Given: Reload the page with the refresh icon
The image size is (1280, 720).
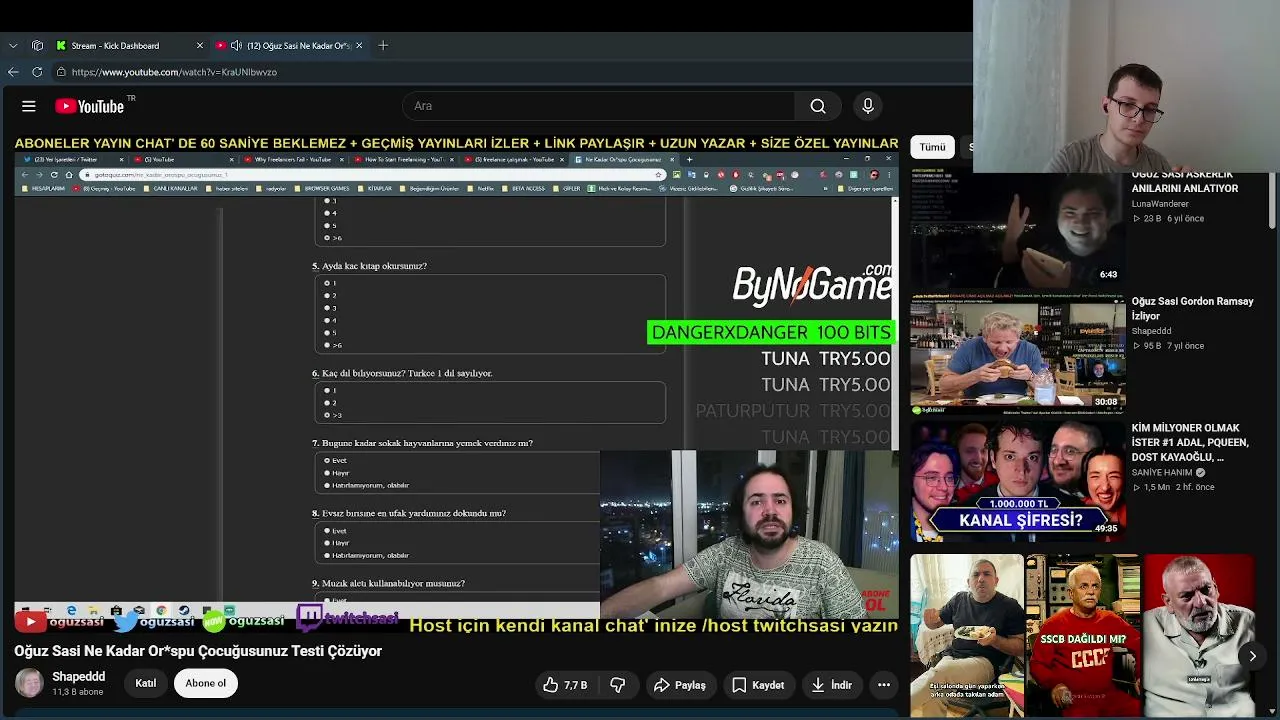Looking at the screenshot, I should [x=37, y=72].
